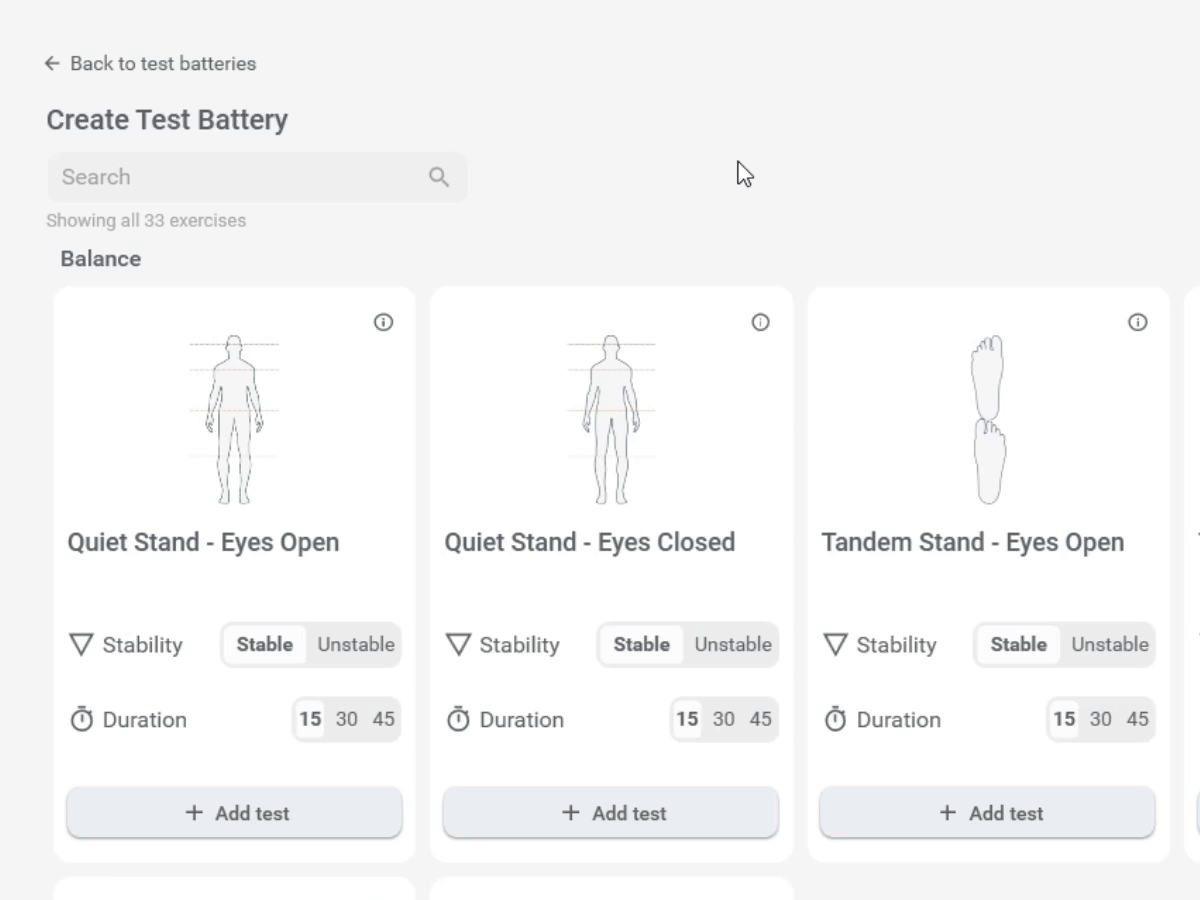This screenshot has height=900, width=1200.
Task: Click Duration label in Quiet Stand - Eyes Closed
Action: [x=521, y=720]
